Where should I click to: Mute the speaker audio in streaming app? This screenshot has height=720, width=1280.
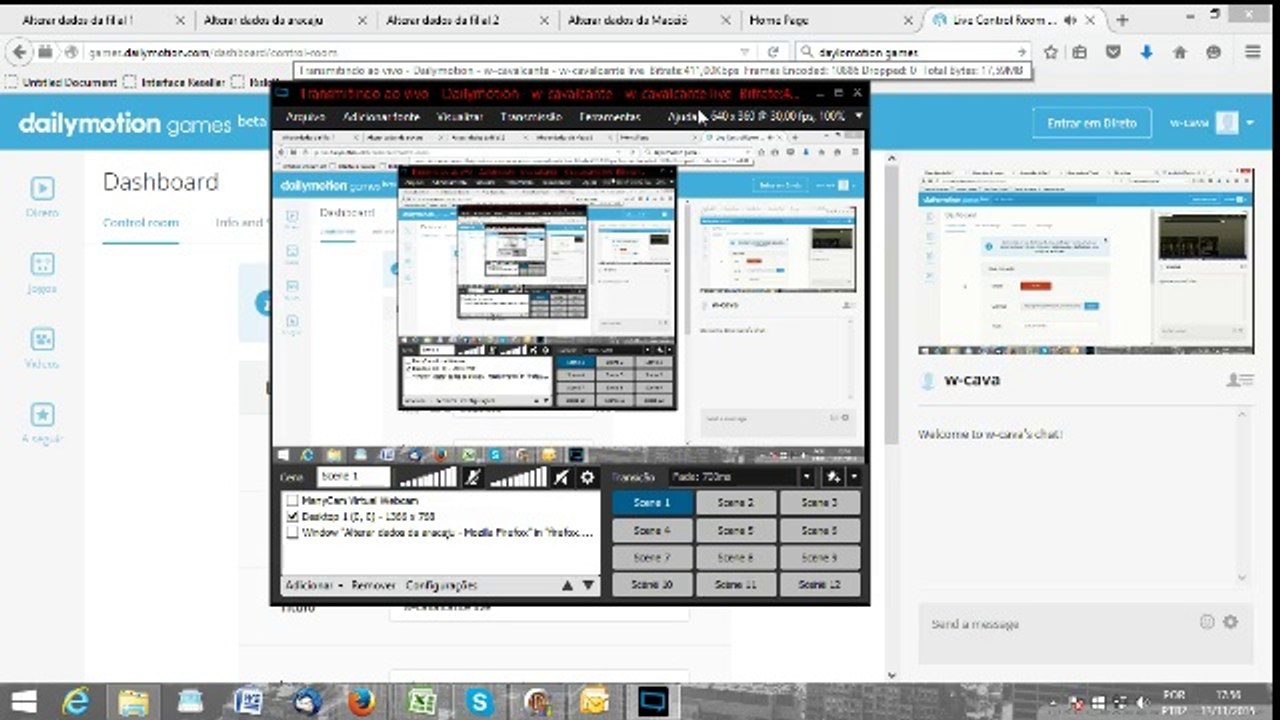point(561,477)
